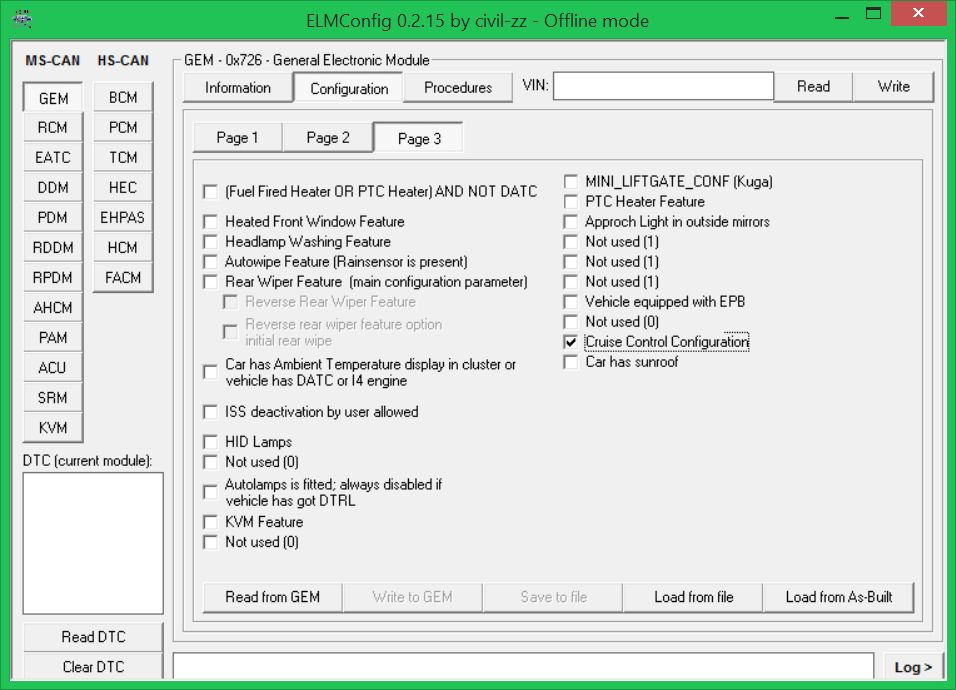Click Read from GEM button
The width and height of the screenshot is (956, 690).
(x=273, y=597)
